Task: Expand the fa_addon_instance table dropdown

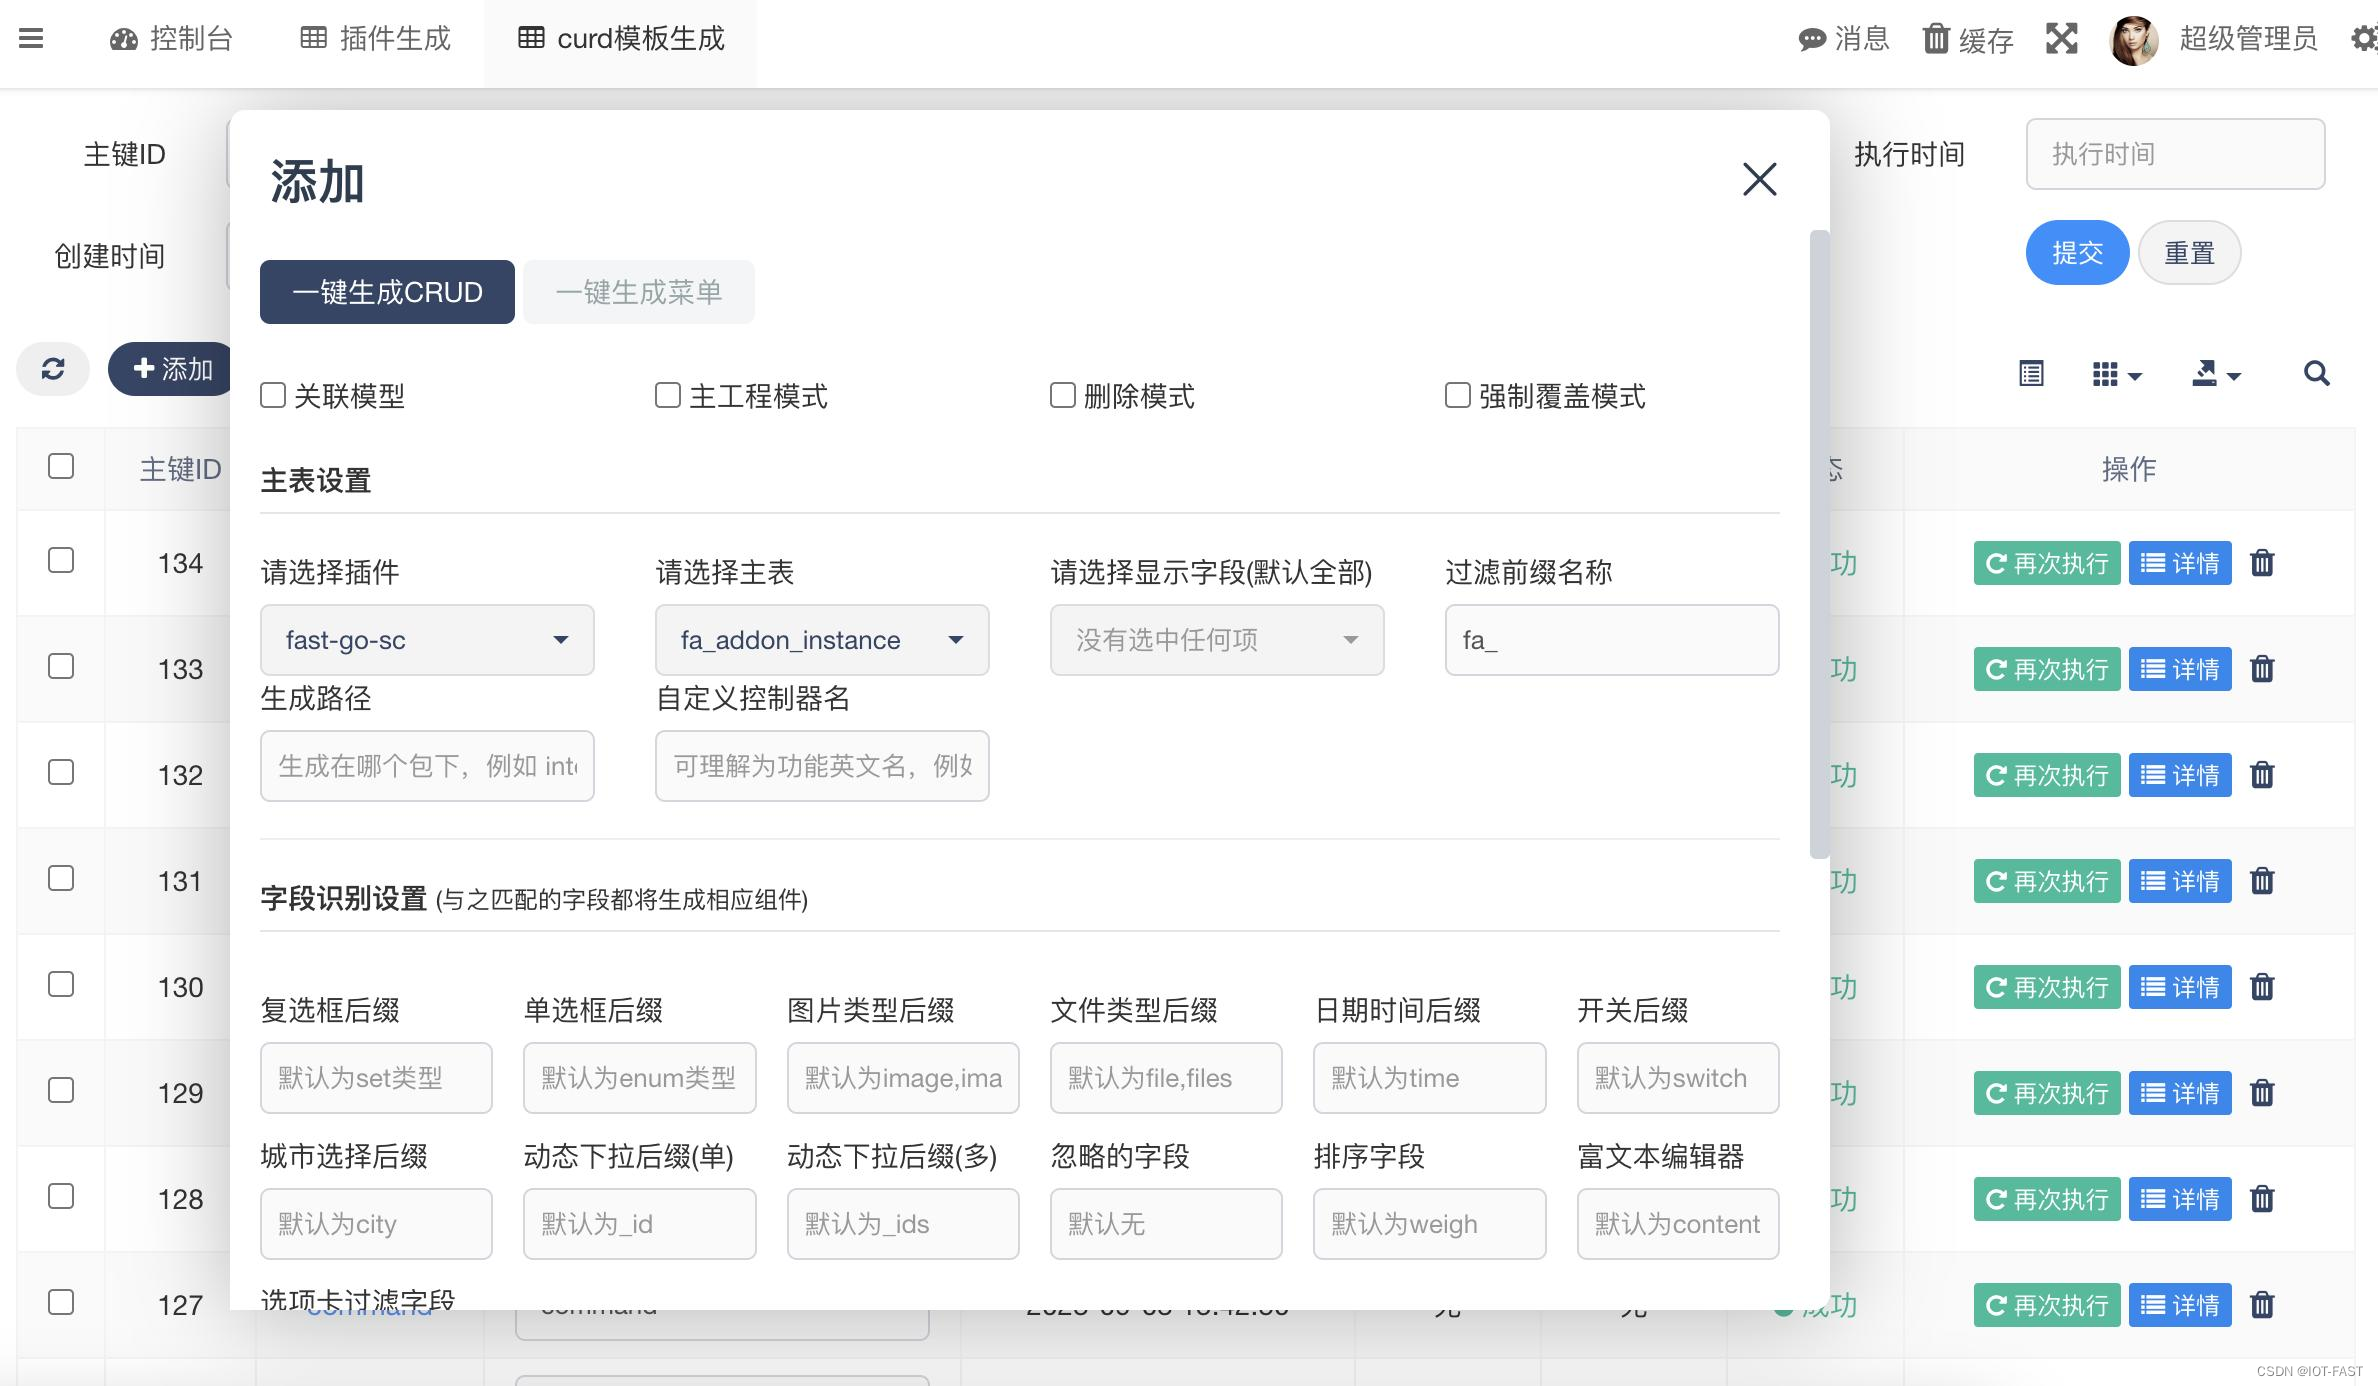Action: pyautogui.click(x=821, y=640)
